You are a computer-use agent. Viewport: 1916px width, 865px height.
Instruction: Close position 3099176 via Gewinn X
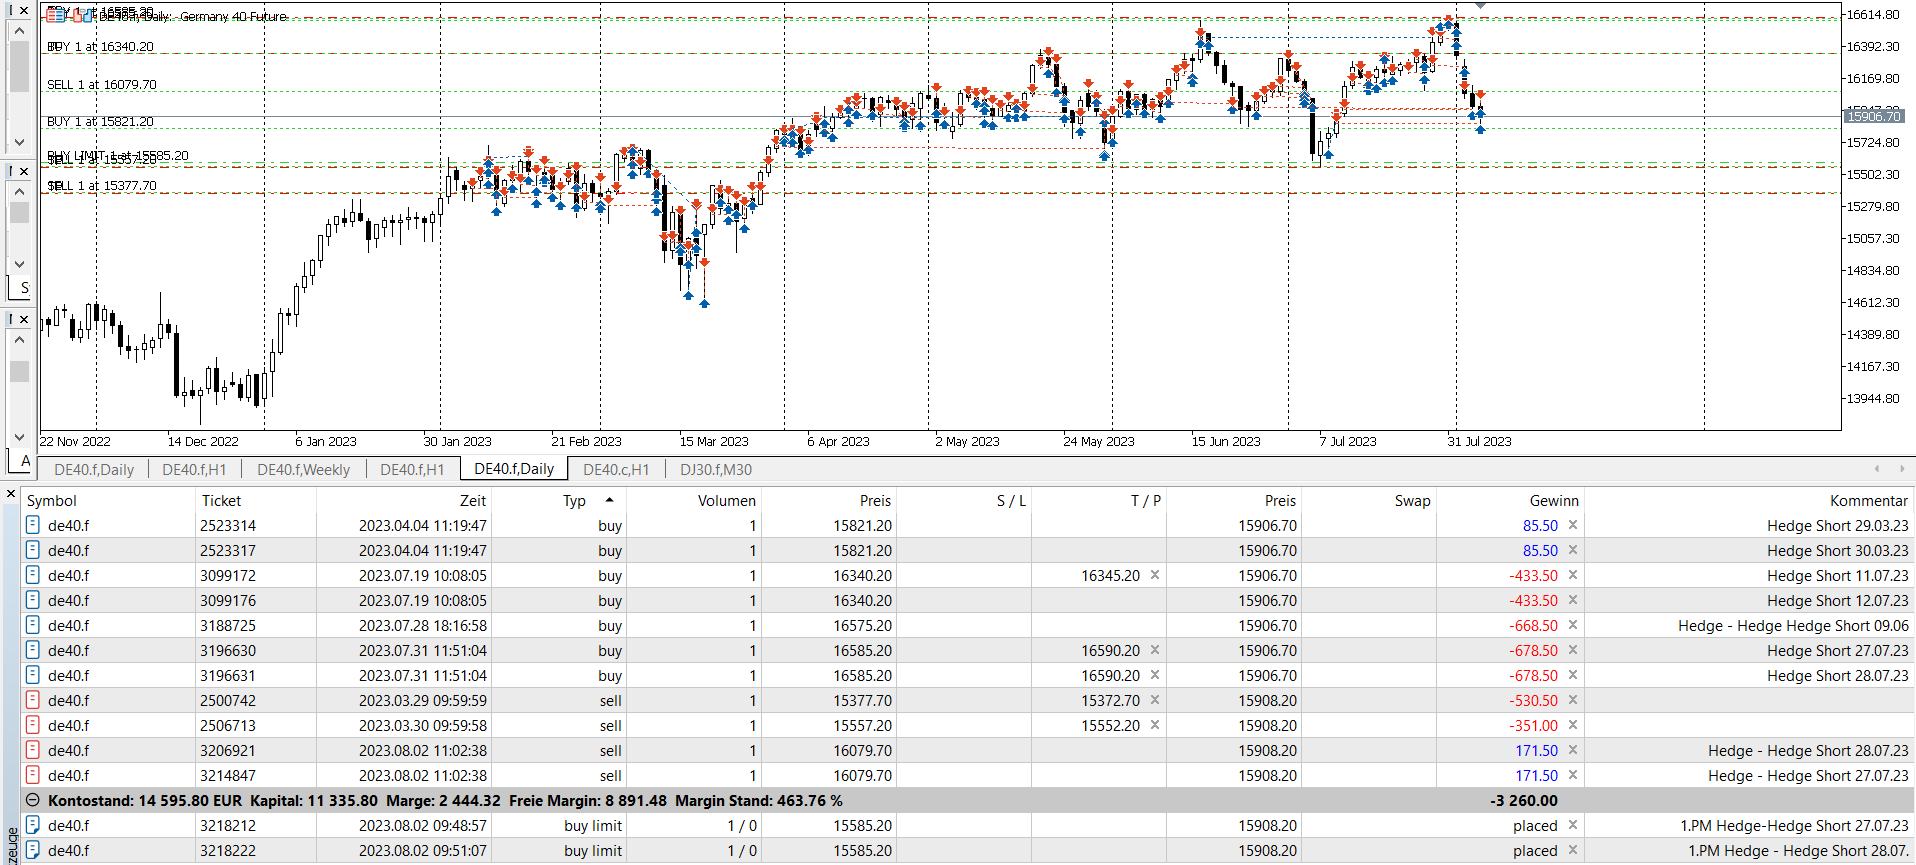(1572, 600)
